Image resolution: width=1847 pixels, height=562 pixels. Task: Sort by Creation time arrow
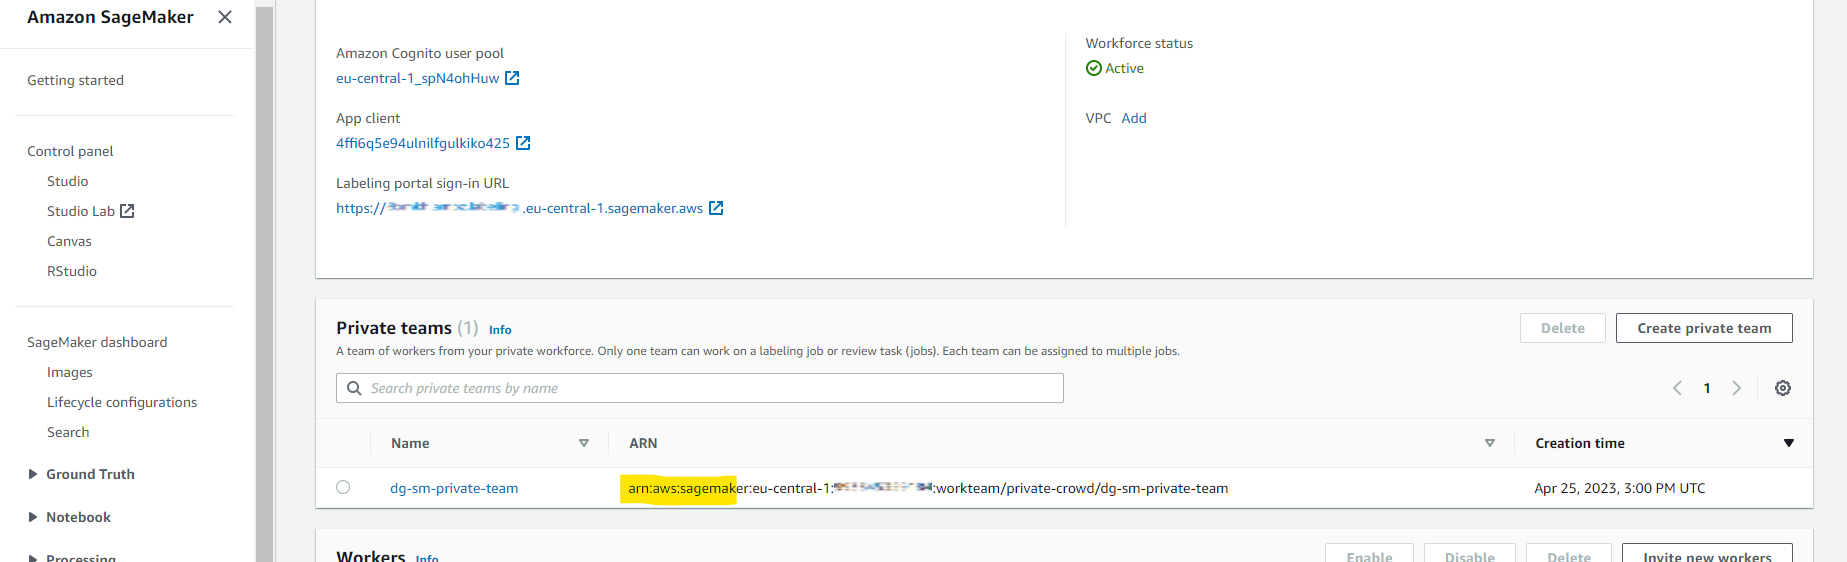coord(1789,443)
